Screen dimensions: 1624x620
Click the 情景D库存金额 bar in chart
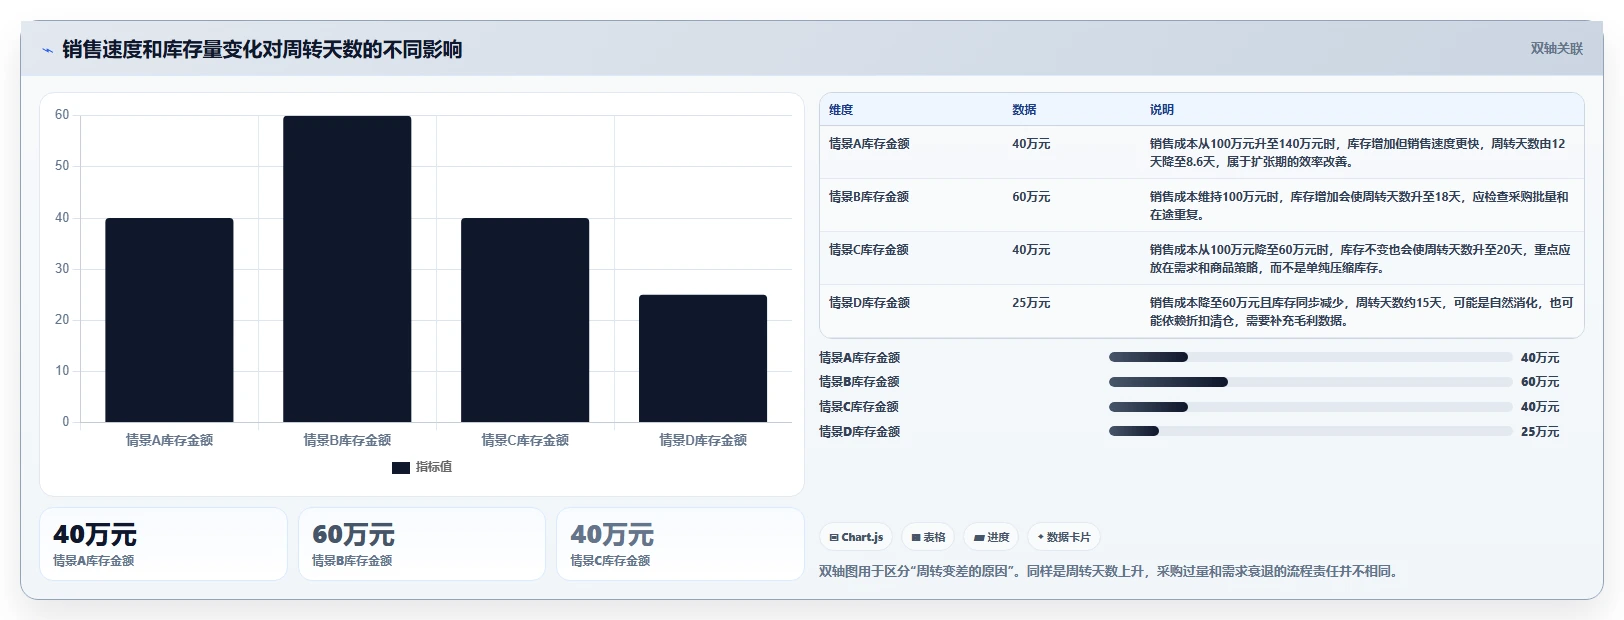[x=703, y=358]
